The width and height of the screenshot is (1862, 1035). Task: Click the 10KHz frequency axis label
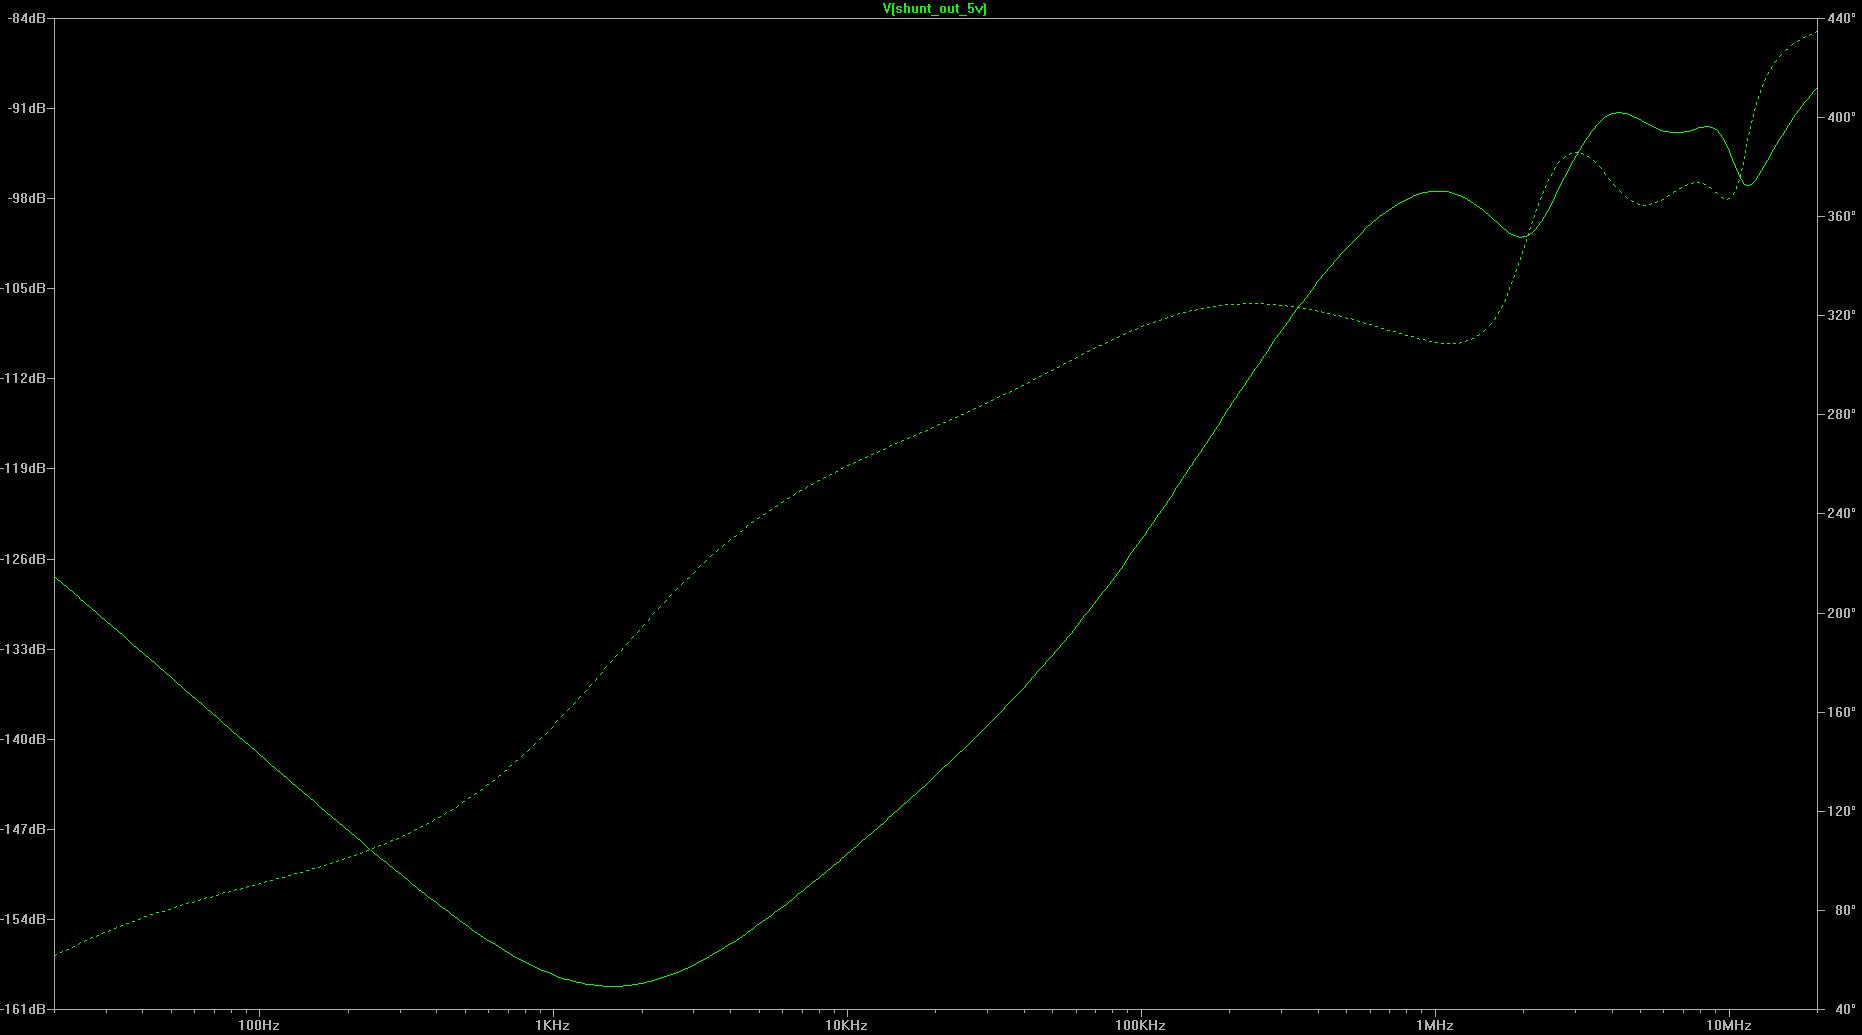[x=846, y=1025]
